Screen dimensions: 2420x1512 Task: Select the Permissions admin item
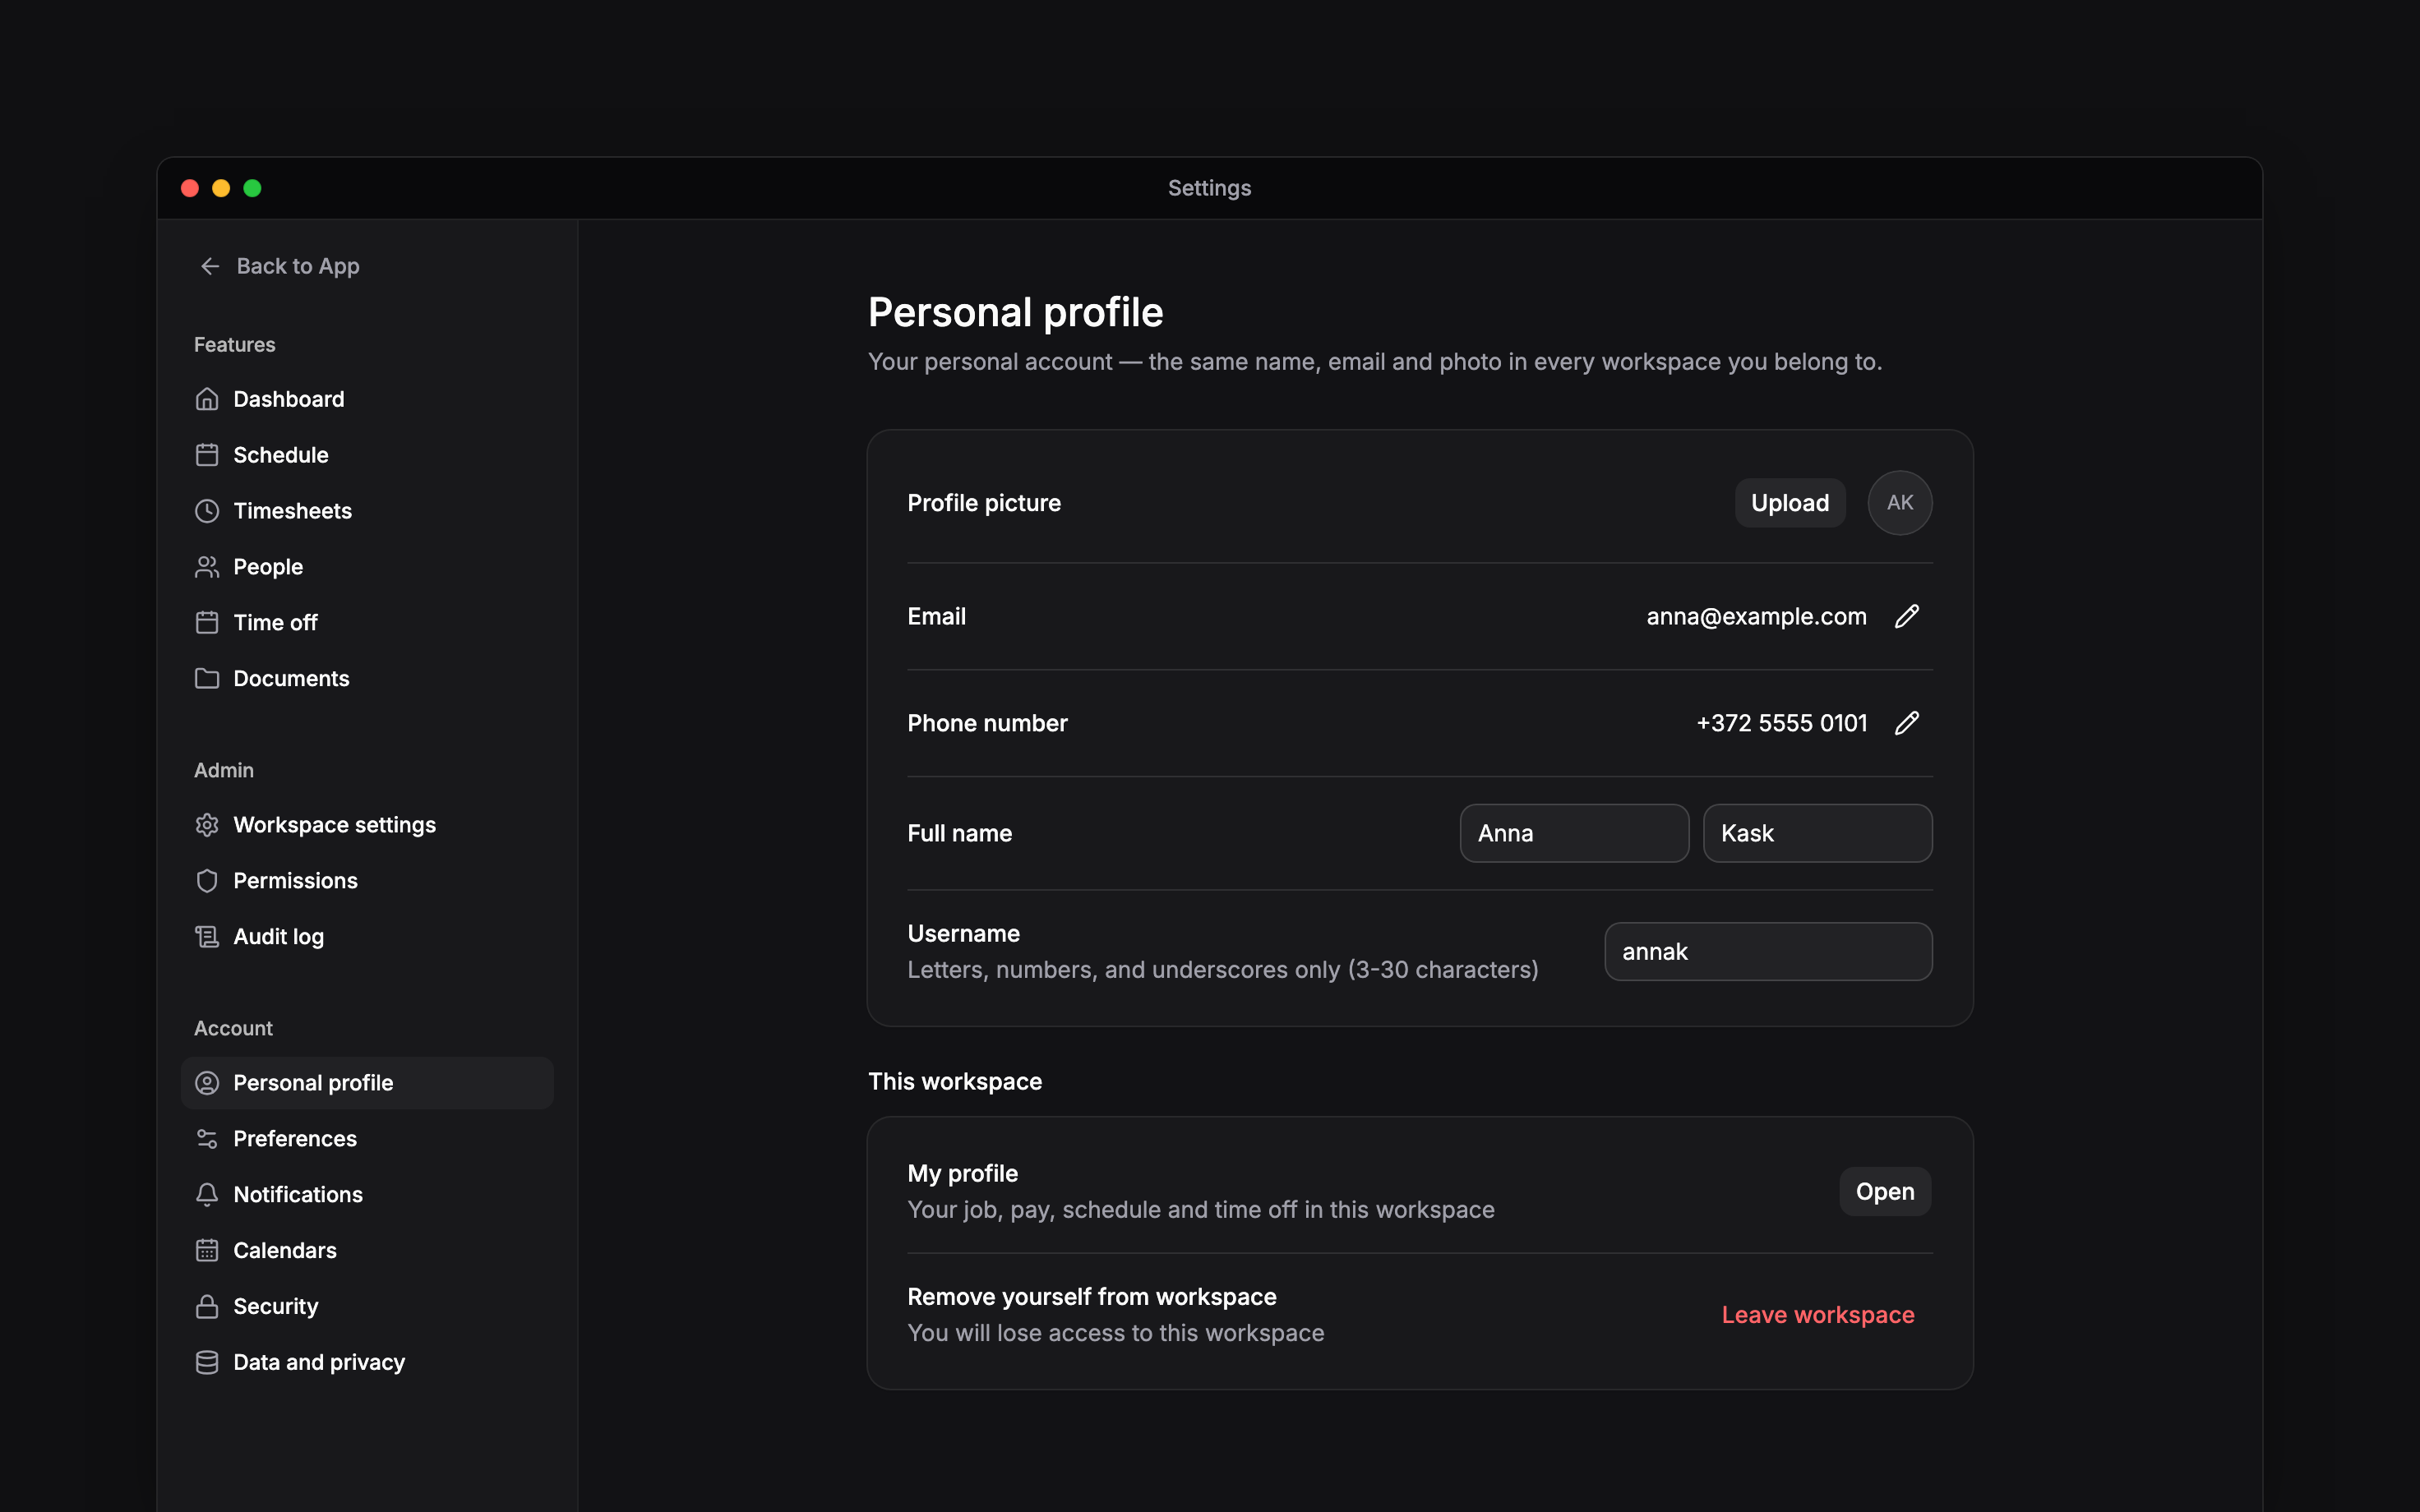[367, 881]
